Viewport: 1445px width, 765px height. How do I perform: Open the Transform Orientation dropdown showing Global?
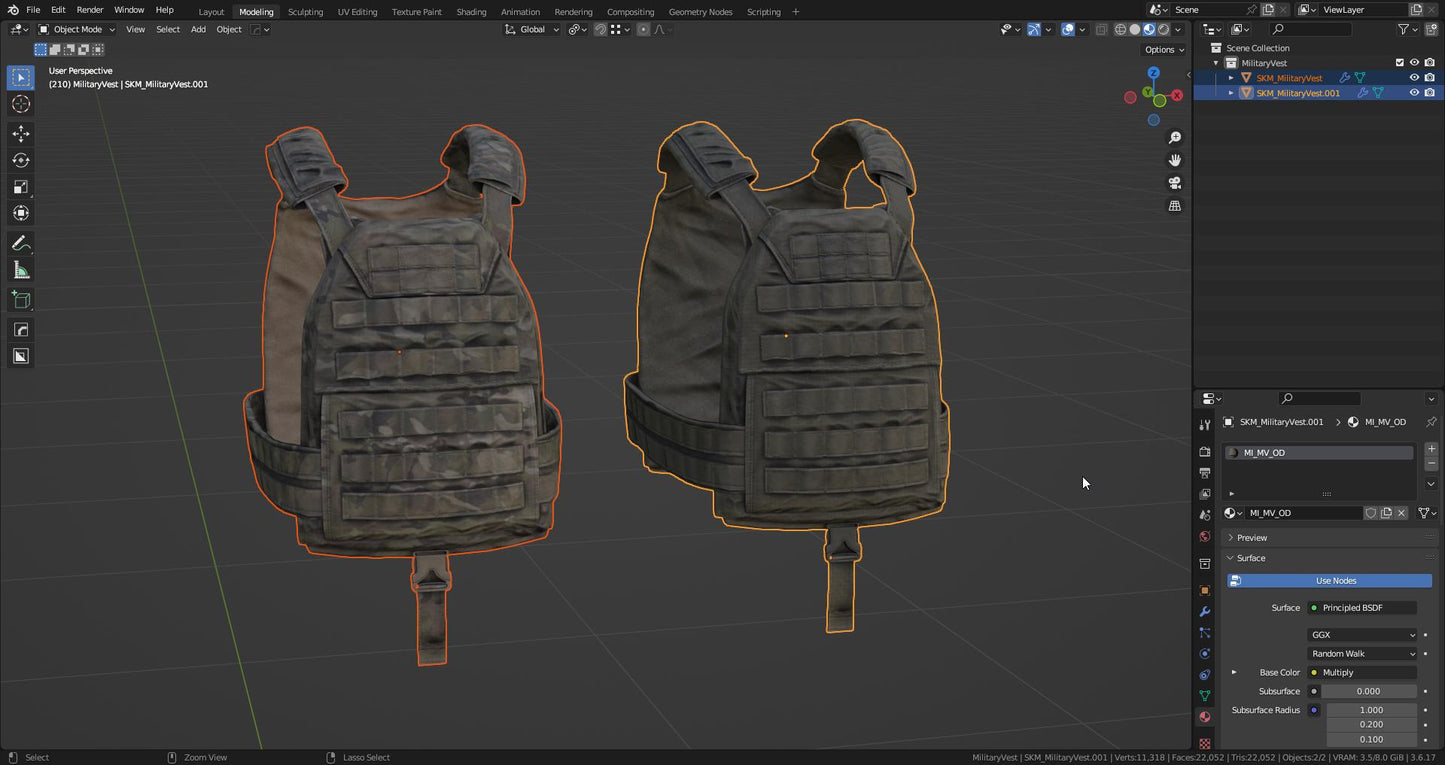pos(531,29)
